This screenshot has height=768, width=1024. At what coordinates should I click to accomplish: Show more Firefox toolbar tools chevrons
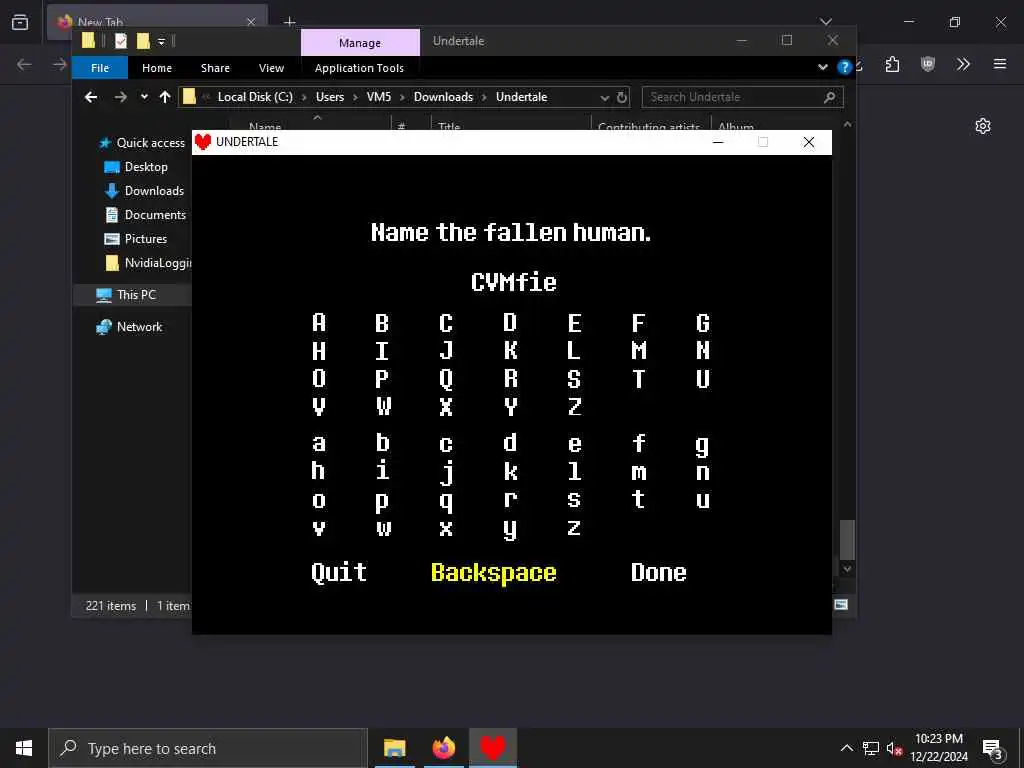coord(963,64)
